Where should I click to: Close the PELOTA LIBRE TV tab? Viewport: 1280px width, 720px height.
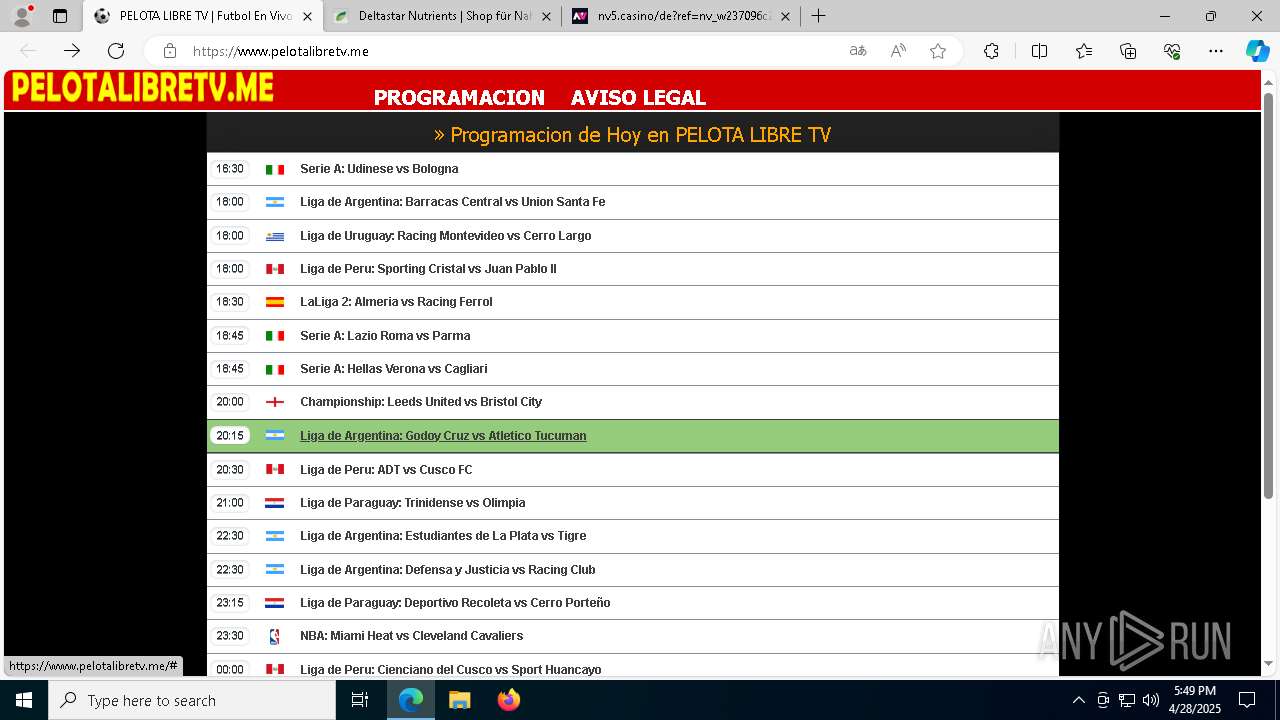point(307,16)
